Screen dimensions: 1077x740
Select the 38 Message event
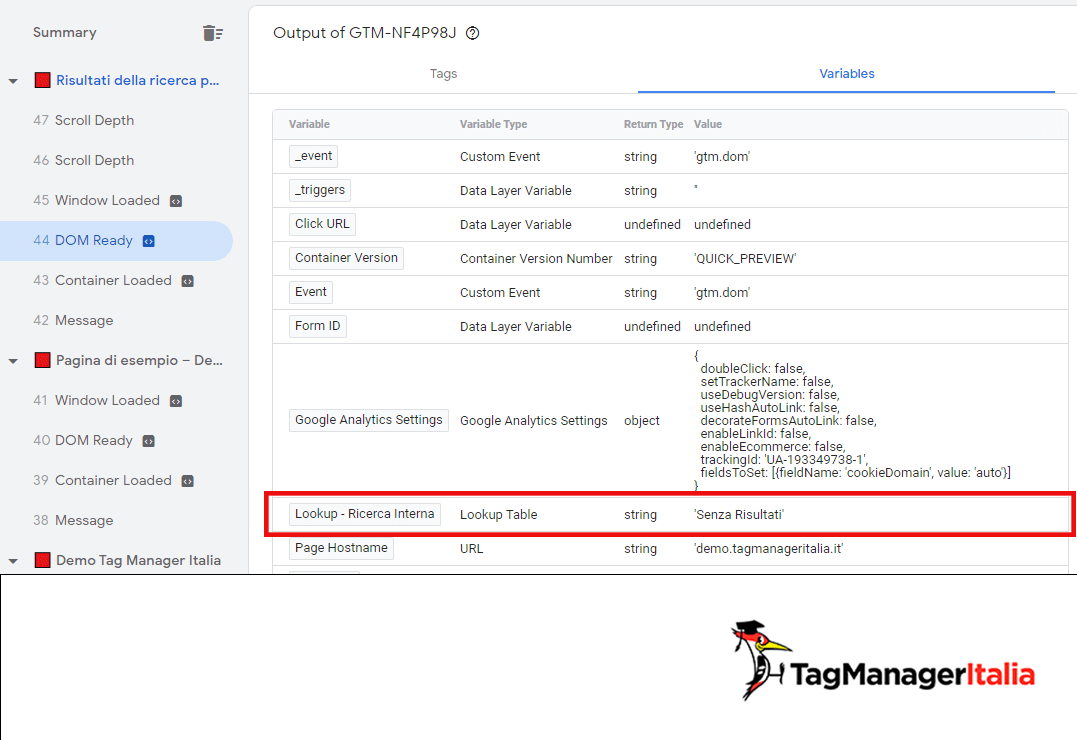pos(73,521)
